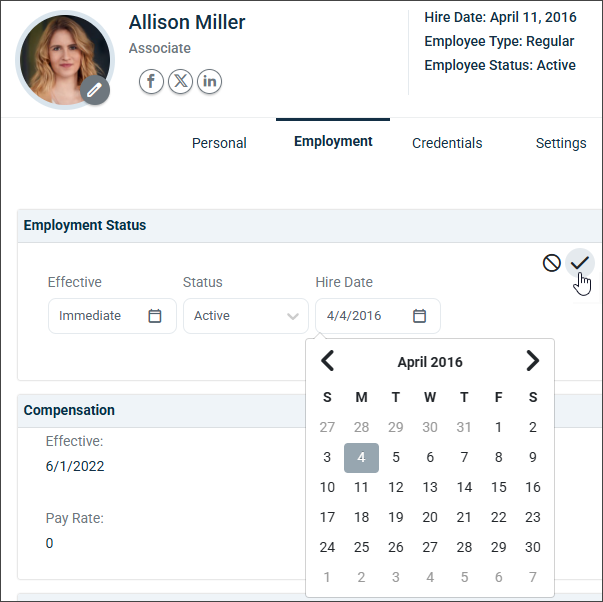Click the Associate job title text

point(160,48)
